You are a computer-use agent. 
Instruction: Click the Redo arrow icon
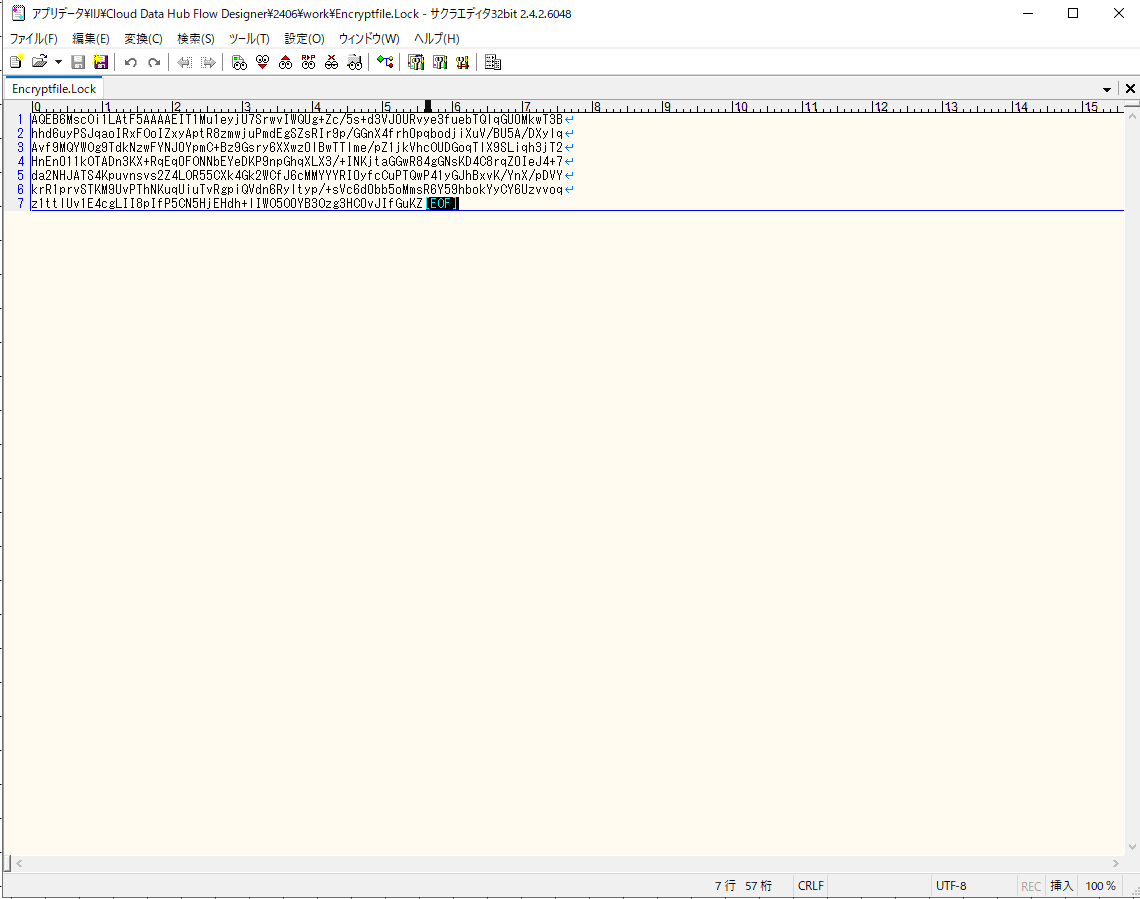point(154,62)
